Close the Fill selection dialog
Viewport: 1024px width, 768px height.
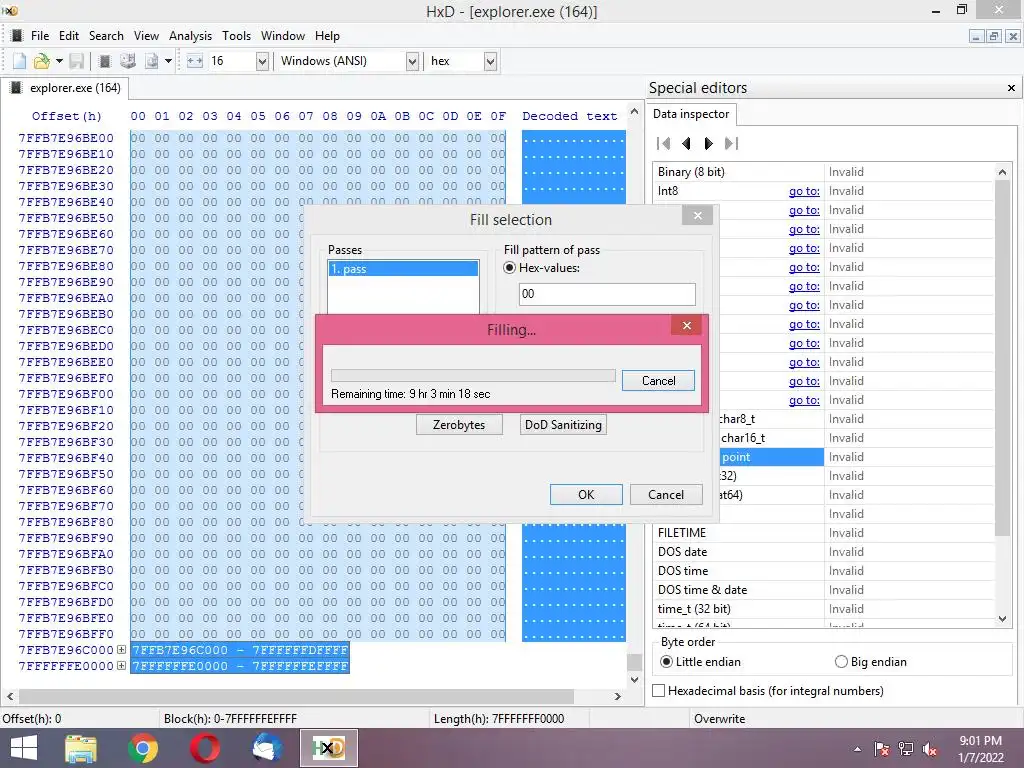click(x=697, y=216)
